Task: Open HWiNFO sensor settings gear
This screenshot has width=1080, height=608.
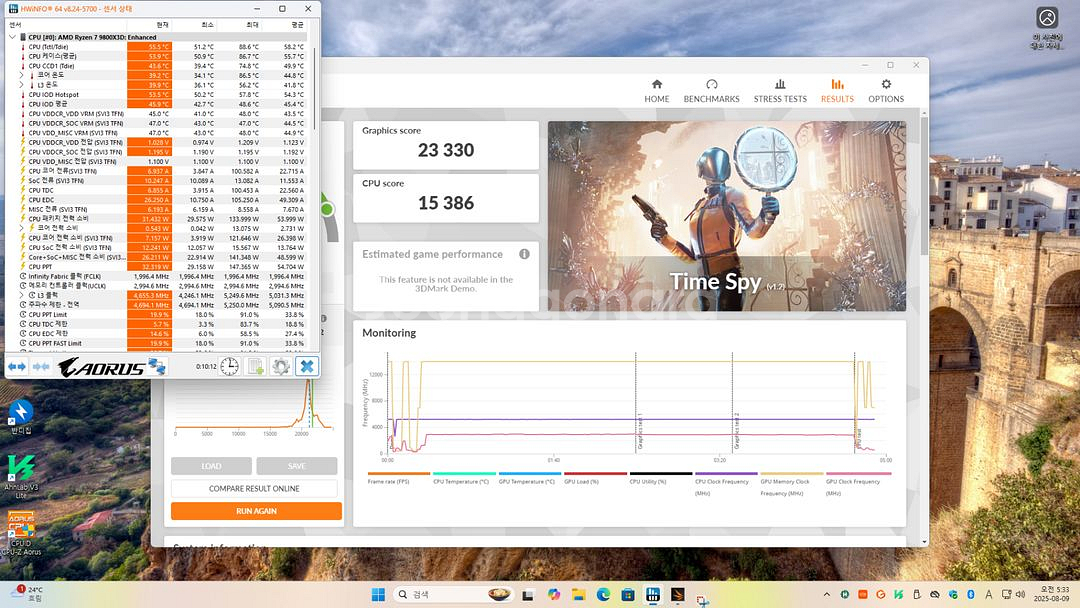Action: 281,367
